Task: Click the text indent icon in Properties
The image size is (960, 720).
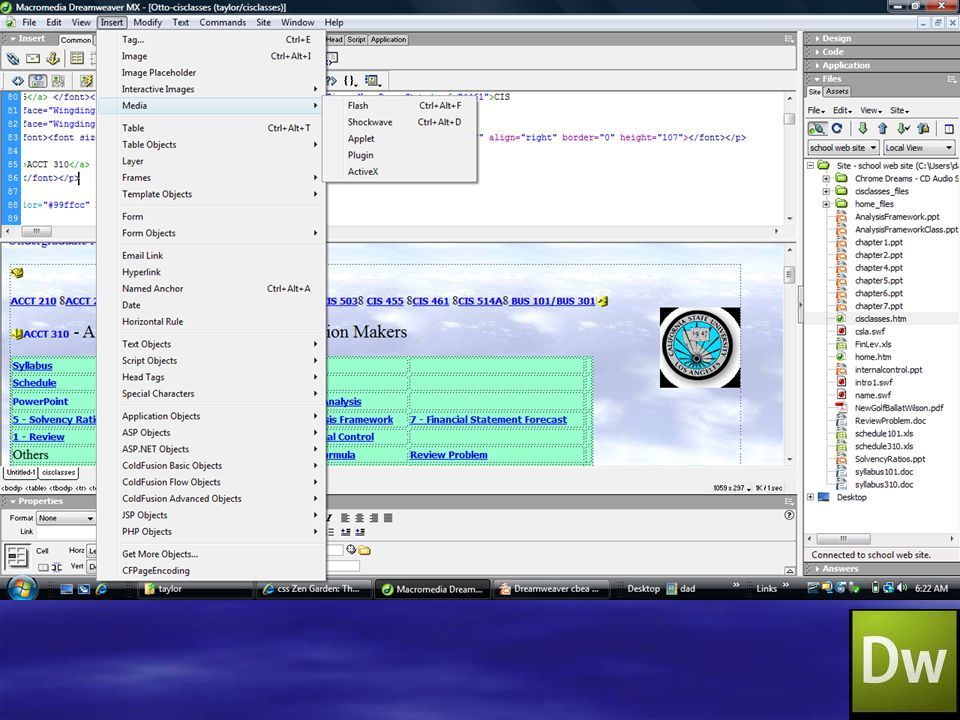Action: point(360,532)
